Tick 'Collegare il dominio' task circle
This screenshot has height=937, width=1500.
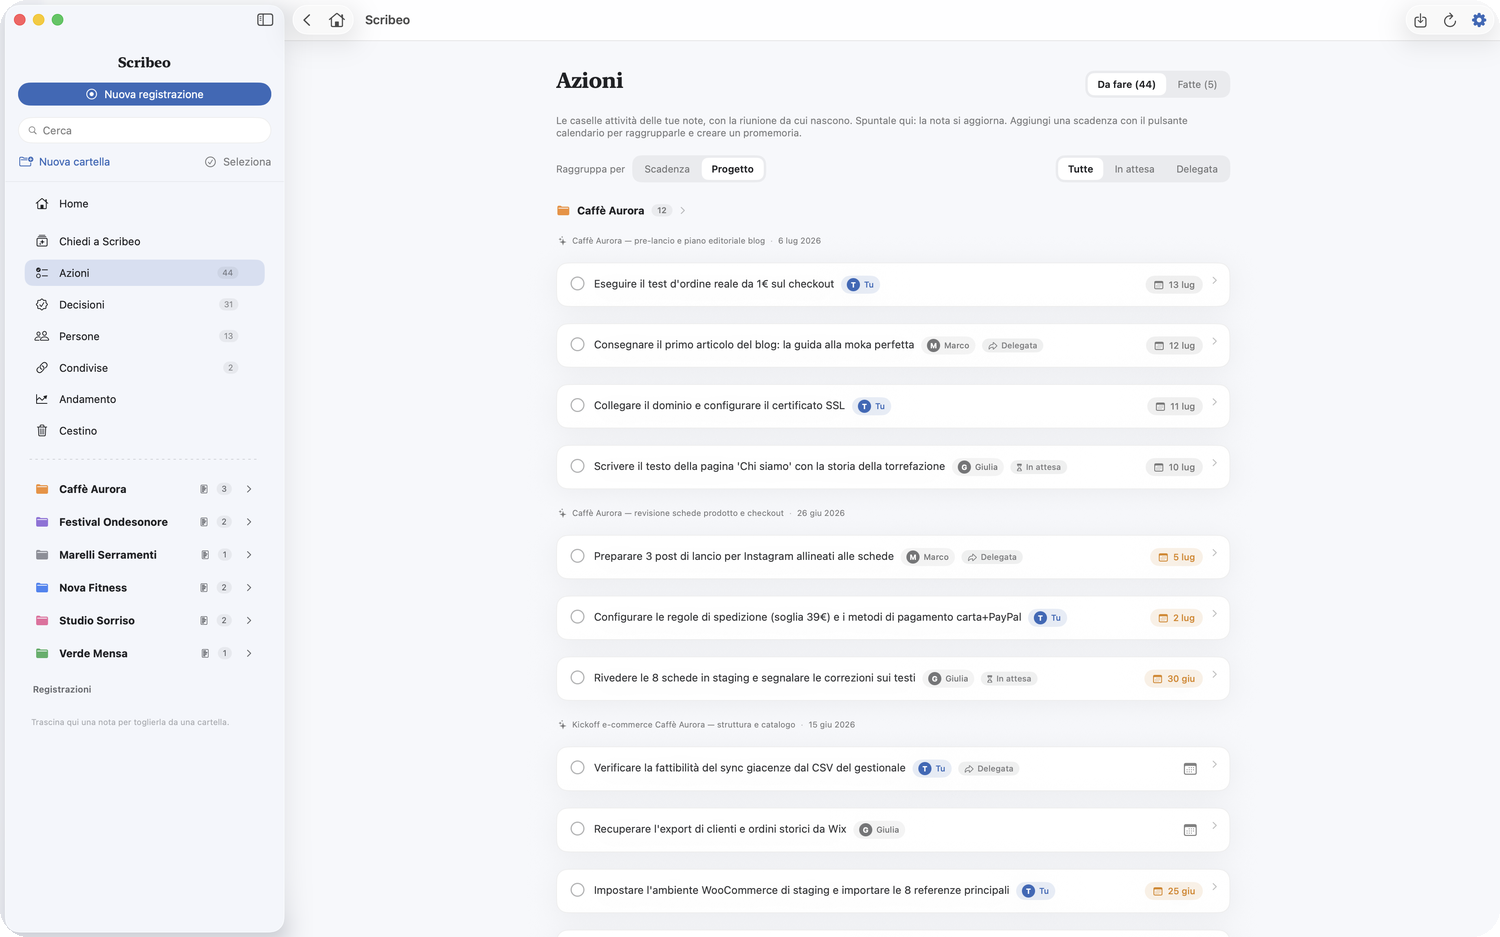[x=577, y=406]
